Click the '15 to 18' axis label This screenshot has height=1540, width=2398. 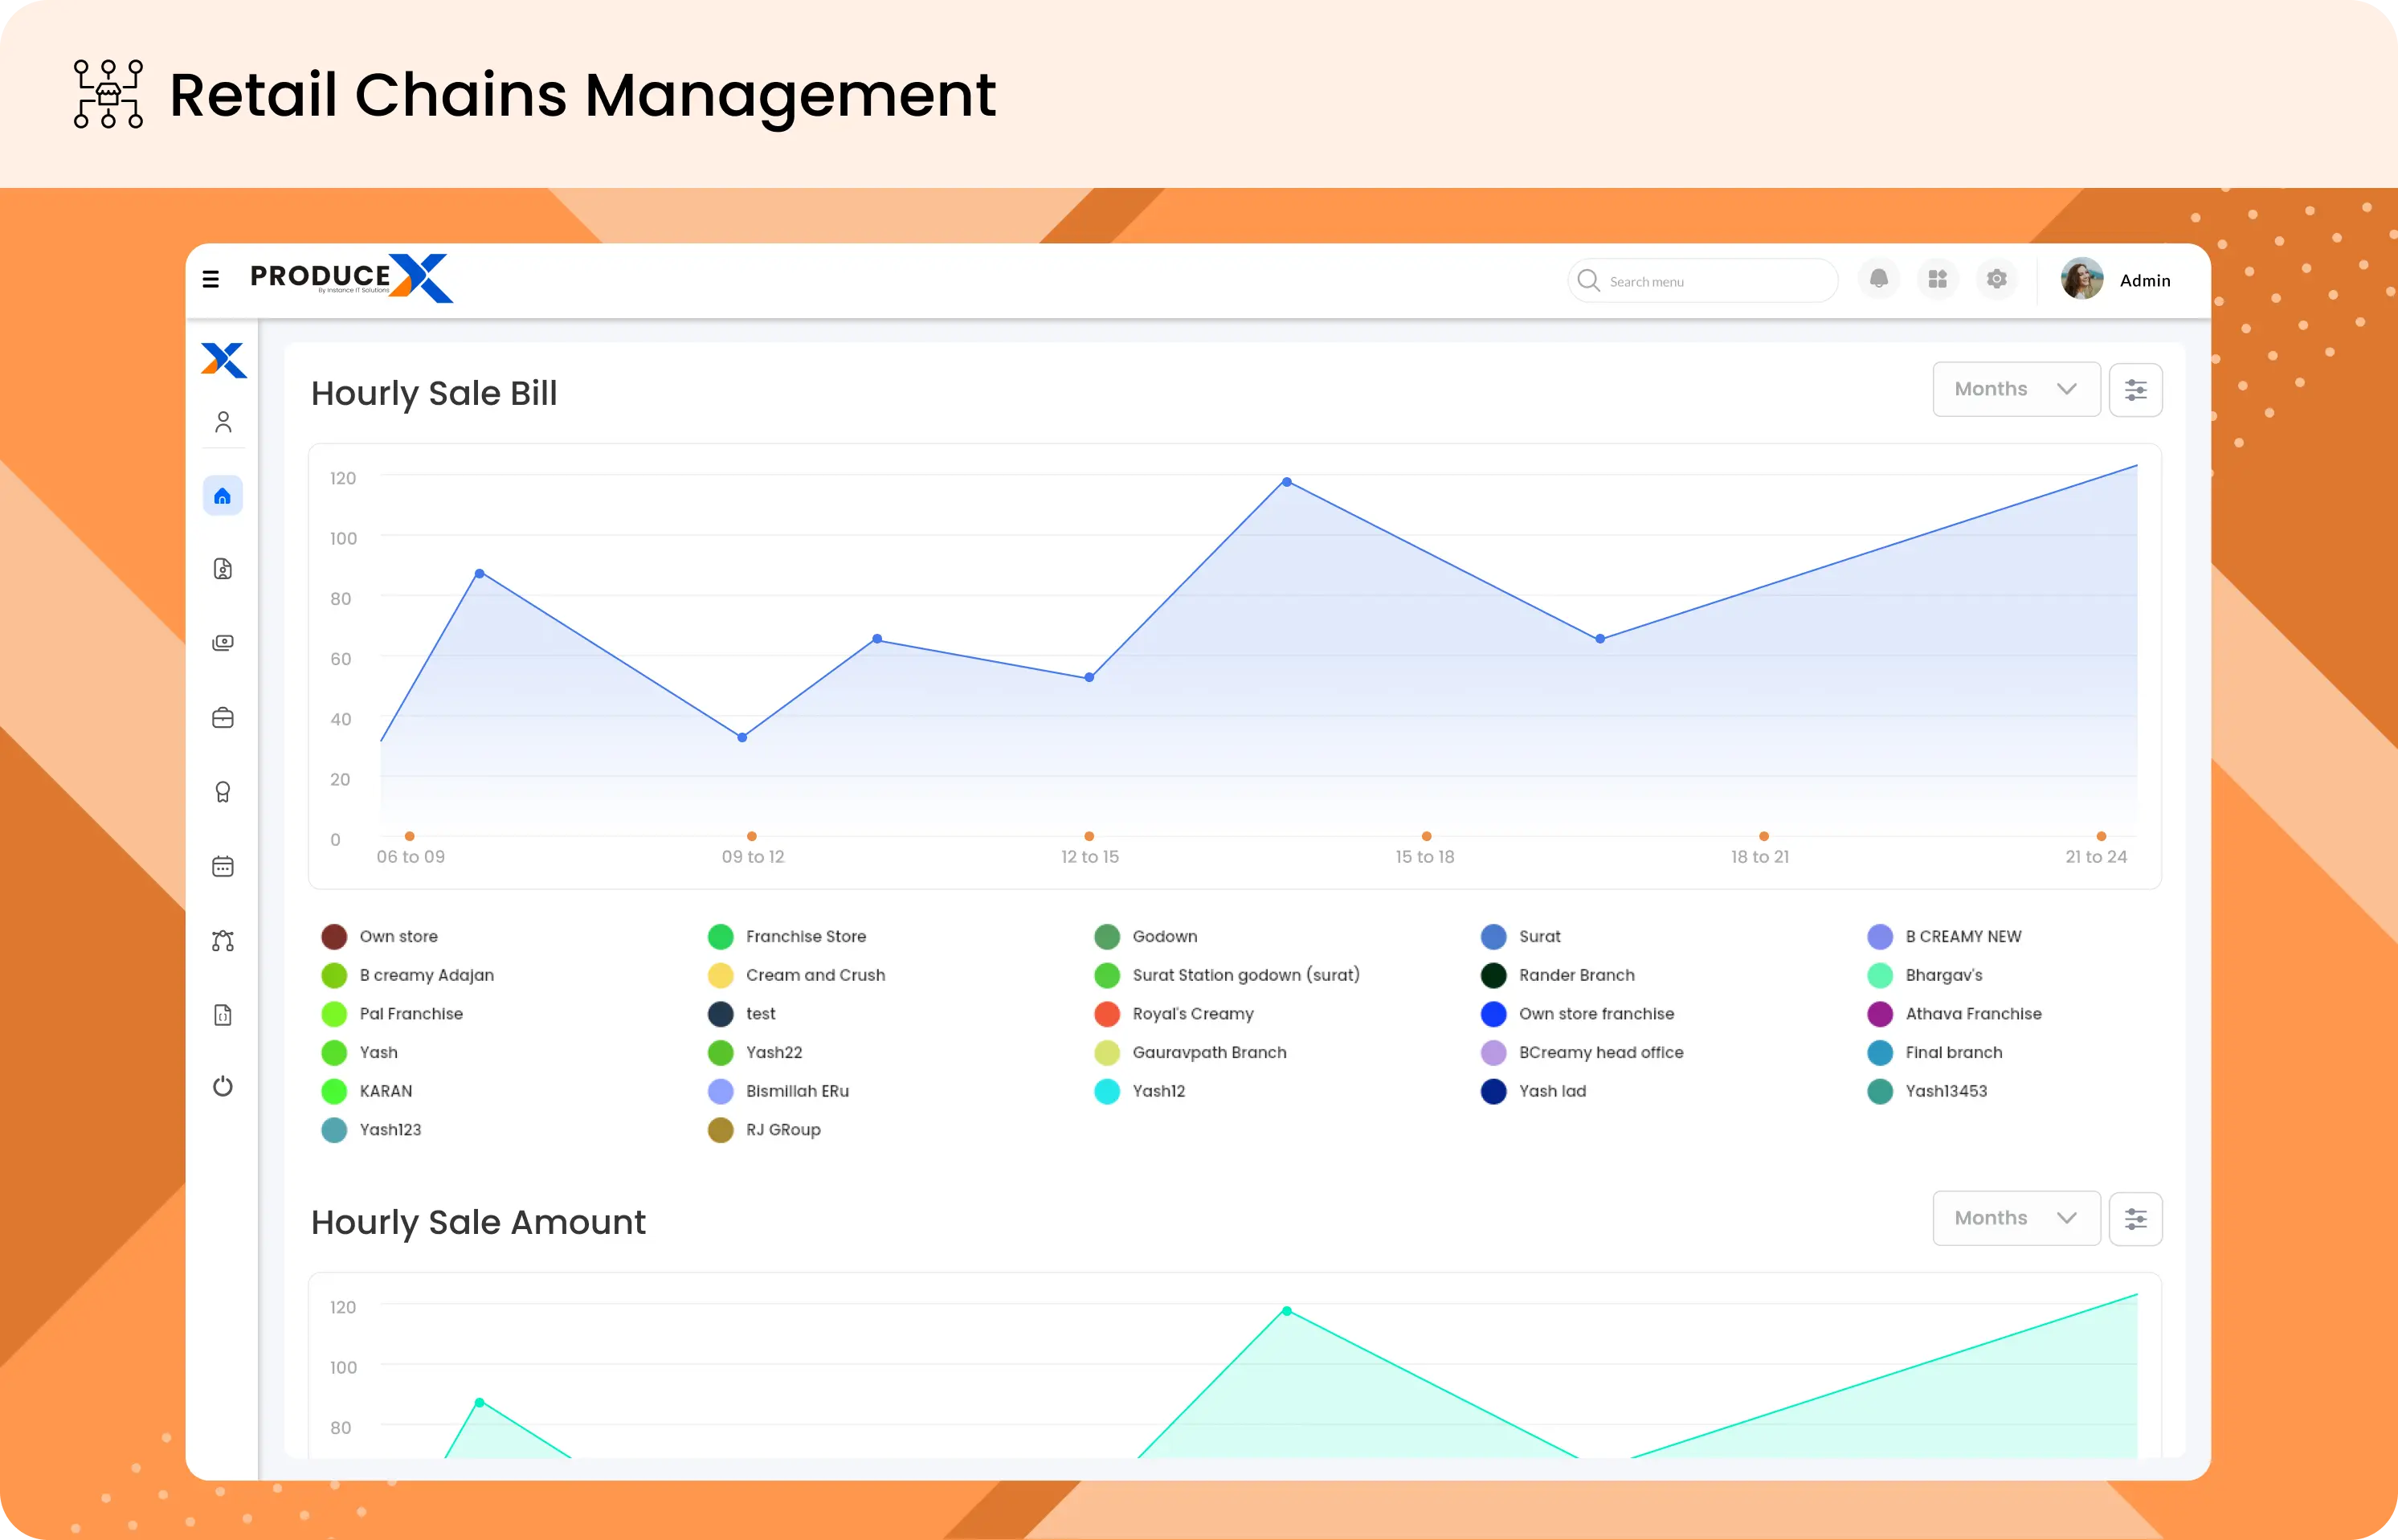1425,857
